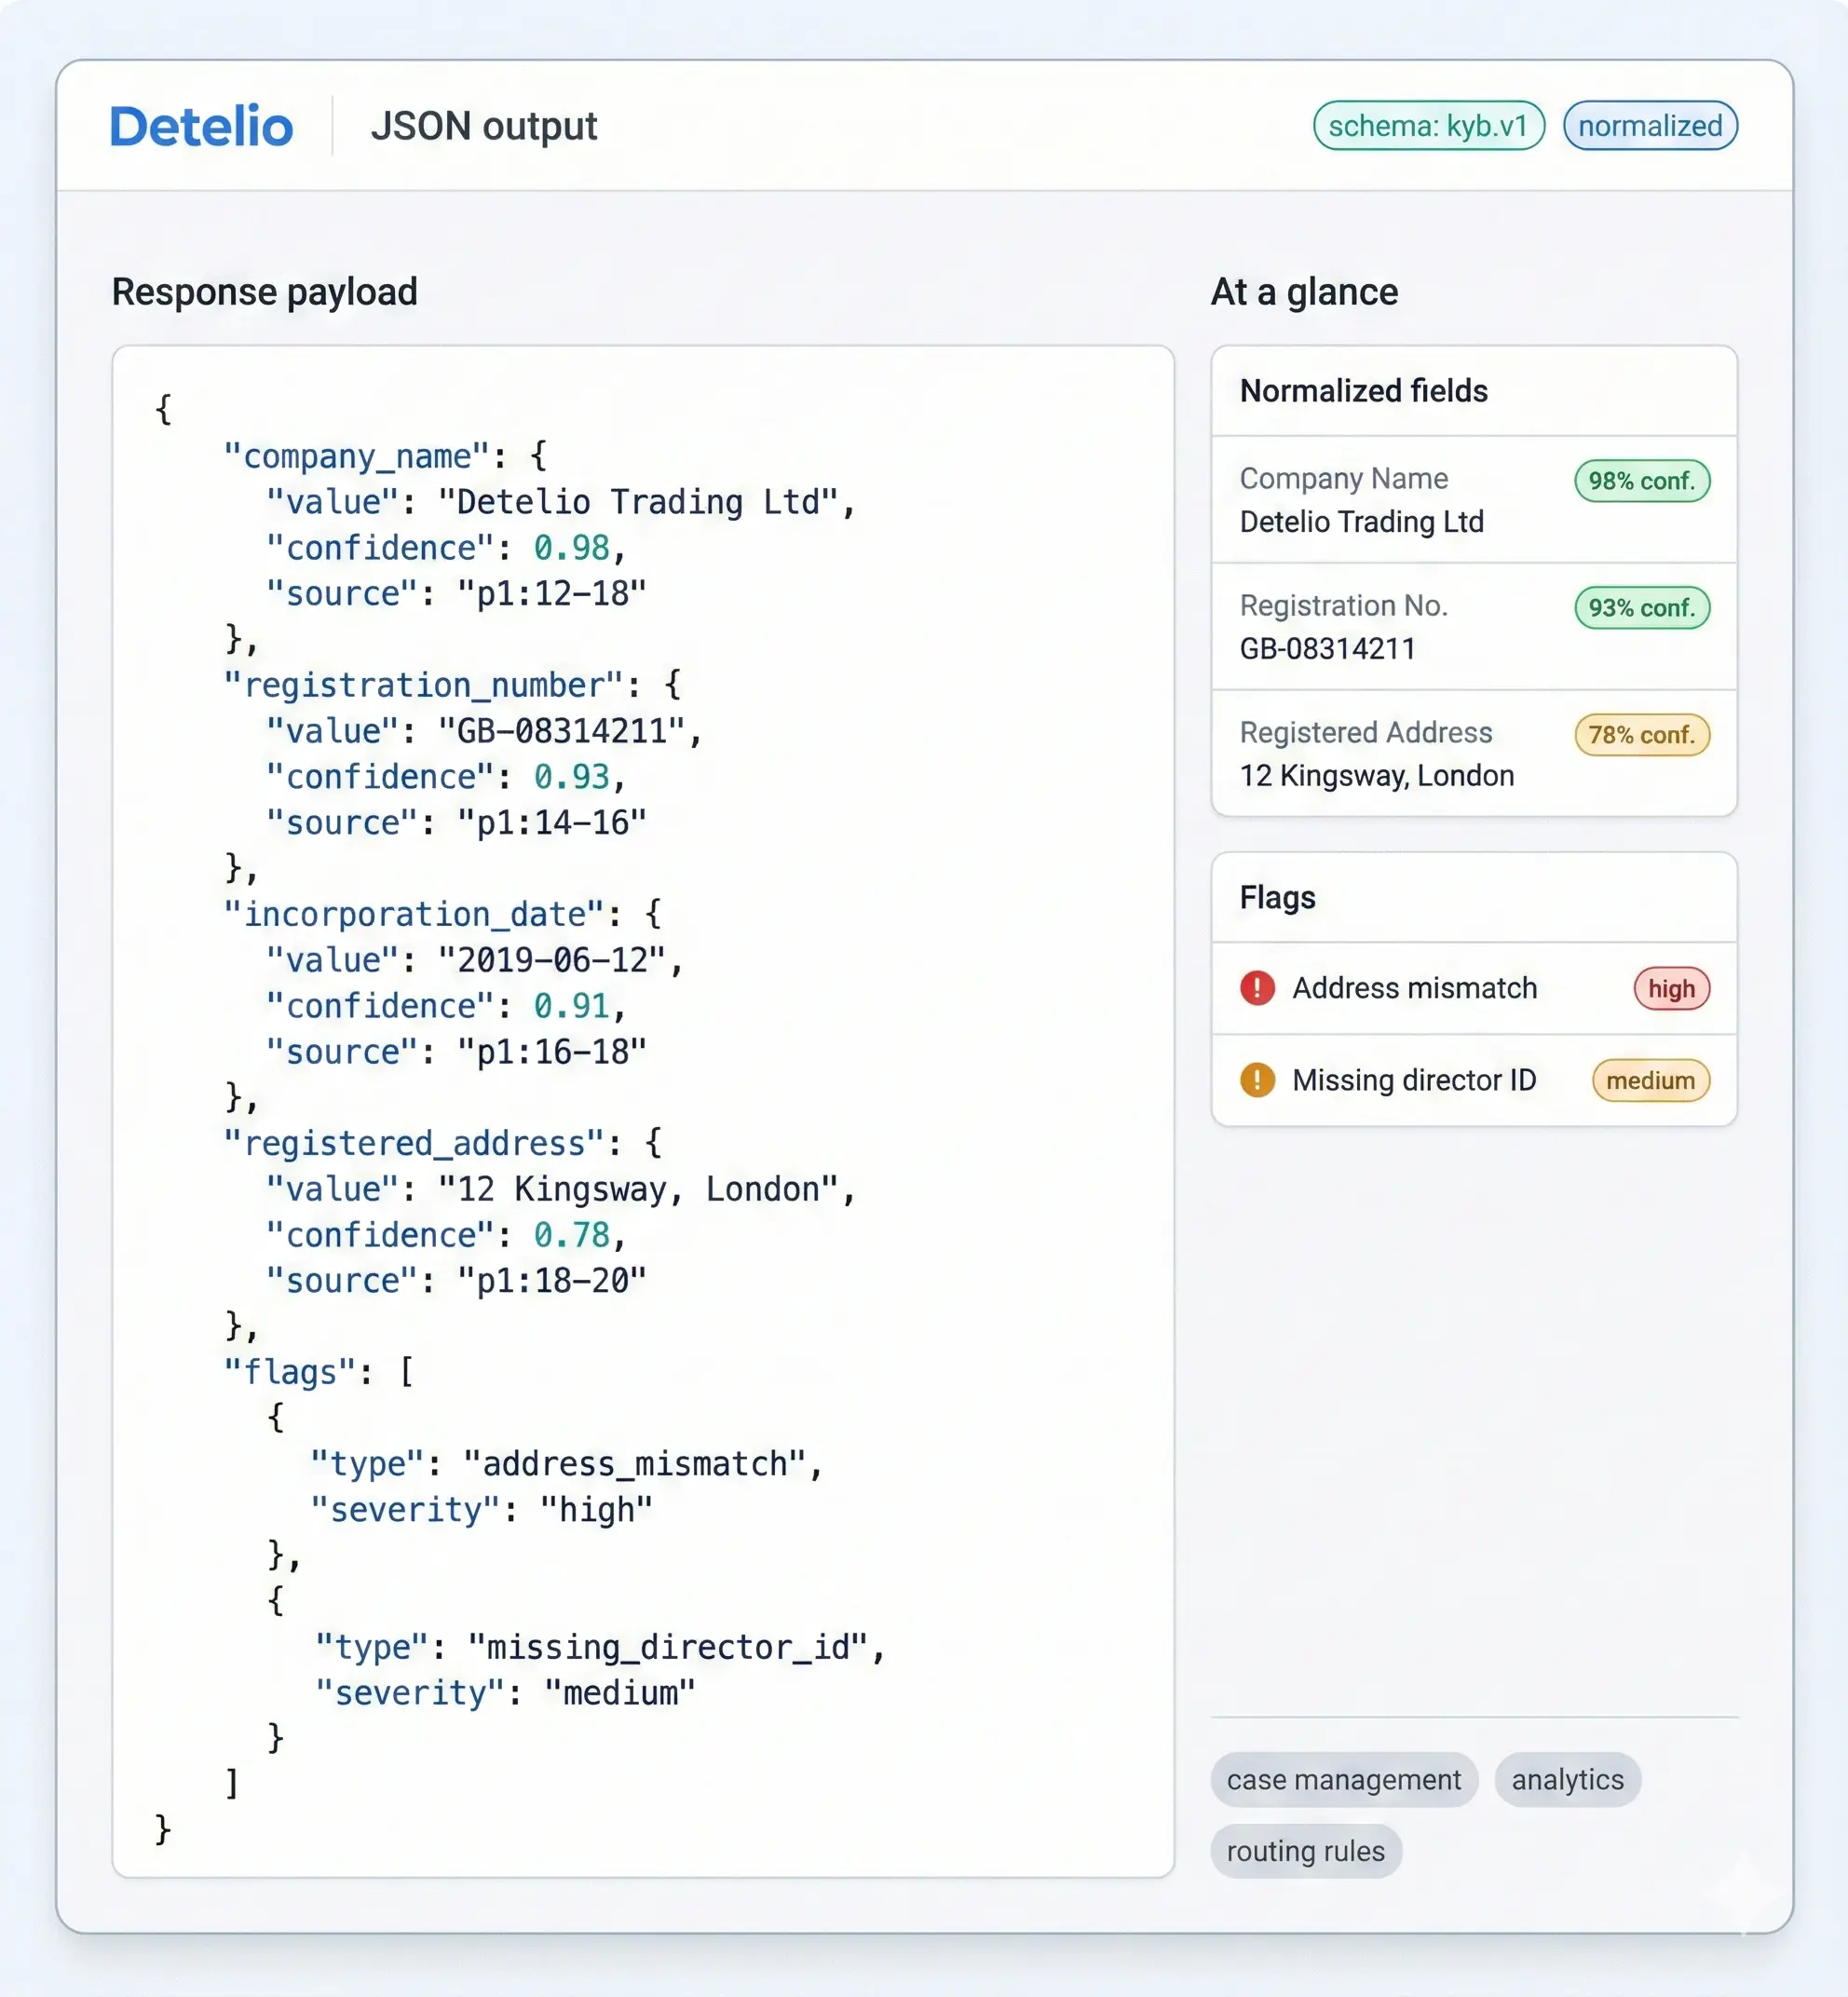Click the "incorporation_date" key in JSON
This screenshot has height=1997, width=1848.
(414, 915)
